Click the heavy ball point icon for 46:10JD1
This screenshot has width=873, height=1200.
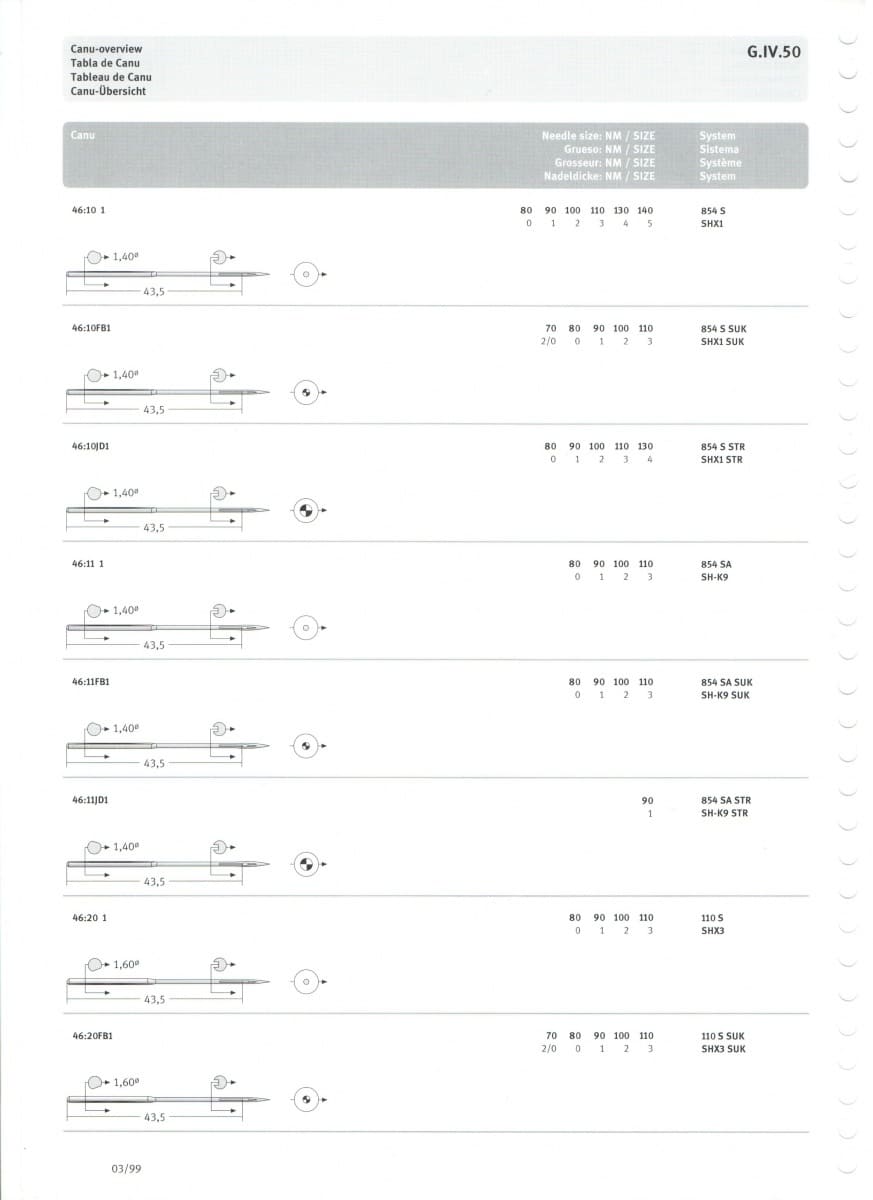click(306, 511)
